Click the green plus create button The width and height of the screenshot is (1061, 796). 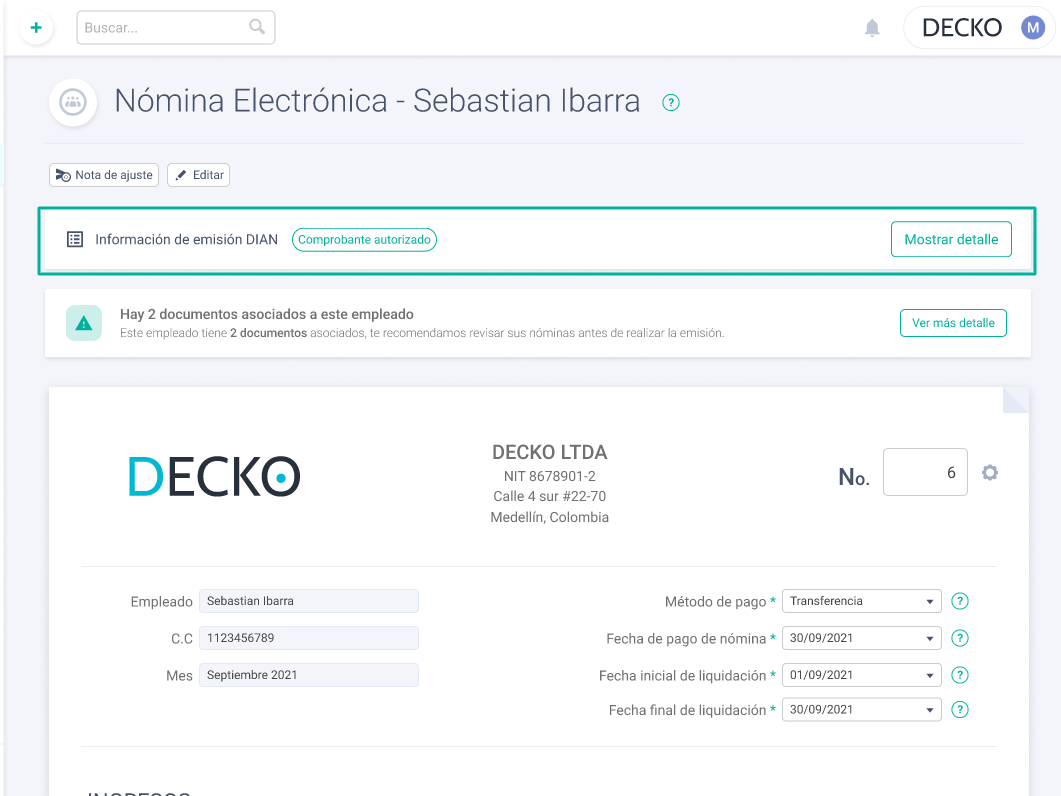click(36, 28)
